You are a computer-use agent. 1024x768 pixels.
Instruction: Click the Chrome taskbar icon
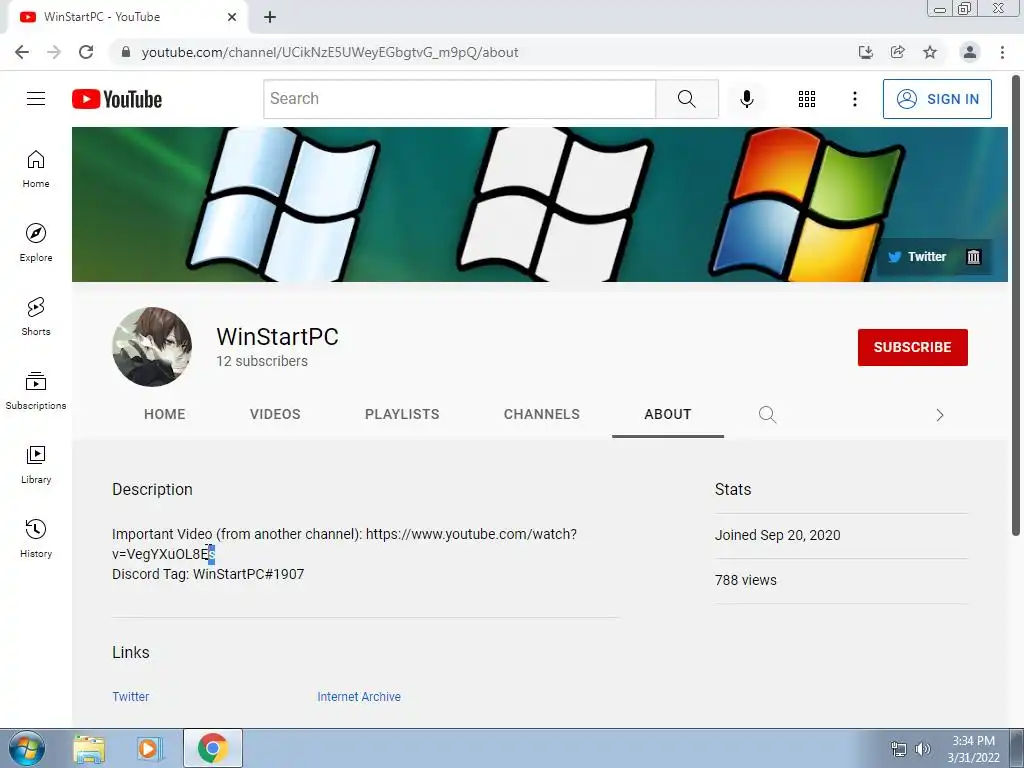[x=212, y=748]
